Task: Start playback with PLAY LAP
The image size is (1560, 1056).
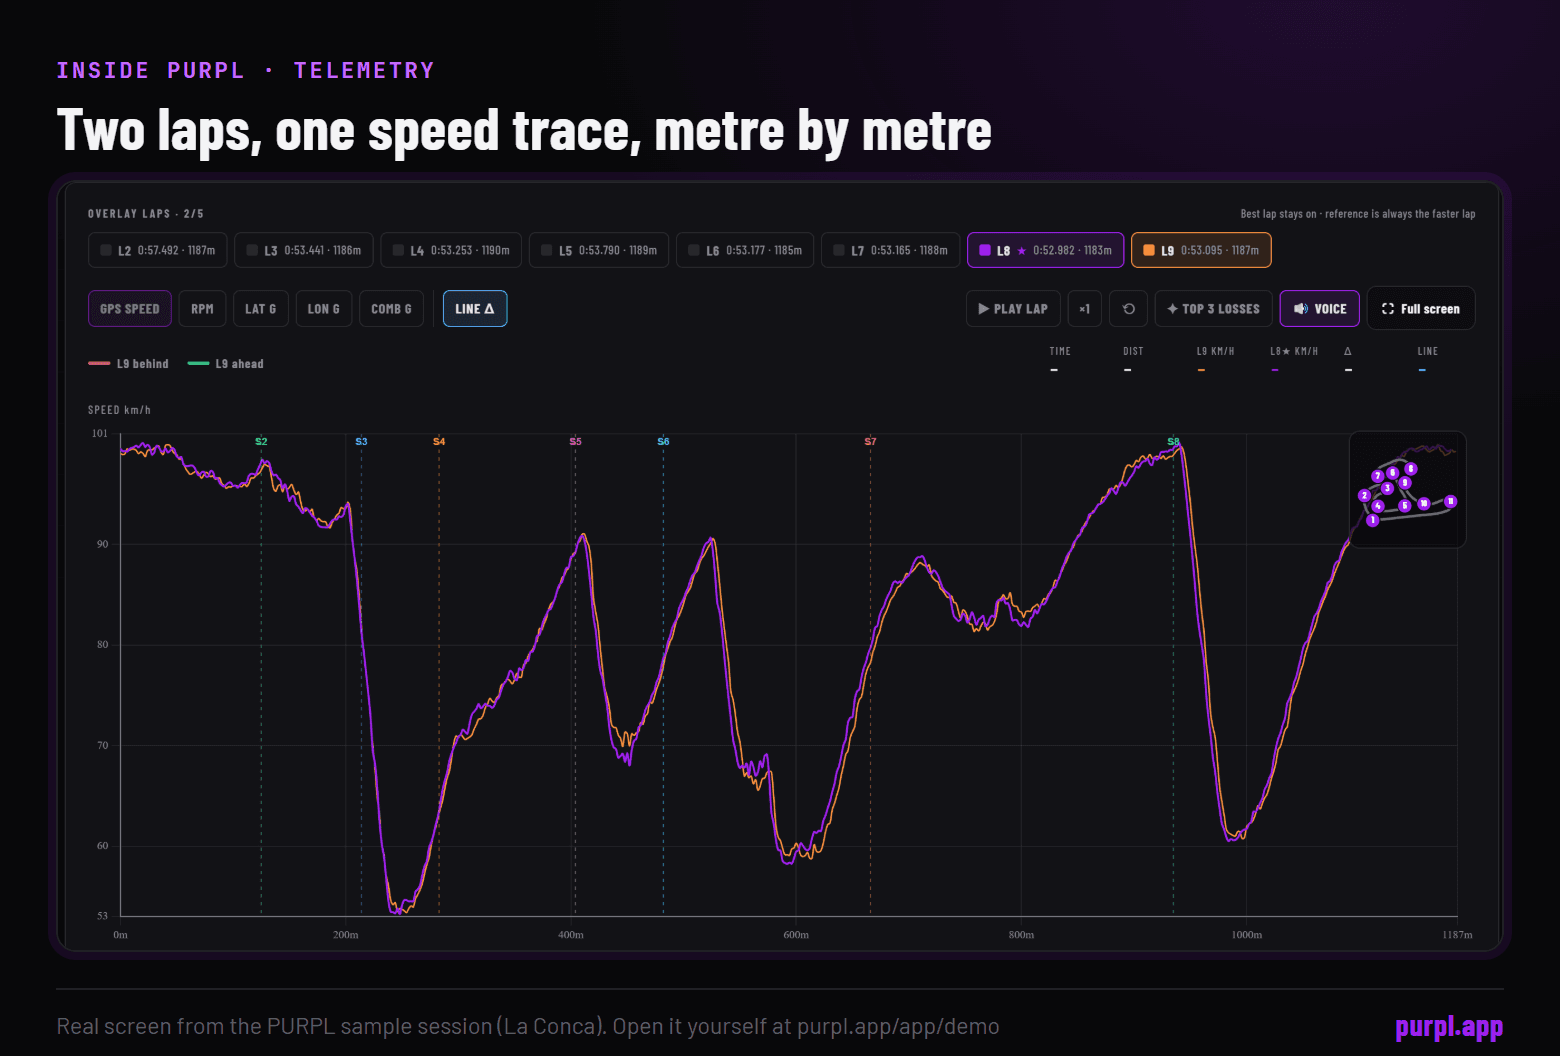Action: (1013, 309)
